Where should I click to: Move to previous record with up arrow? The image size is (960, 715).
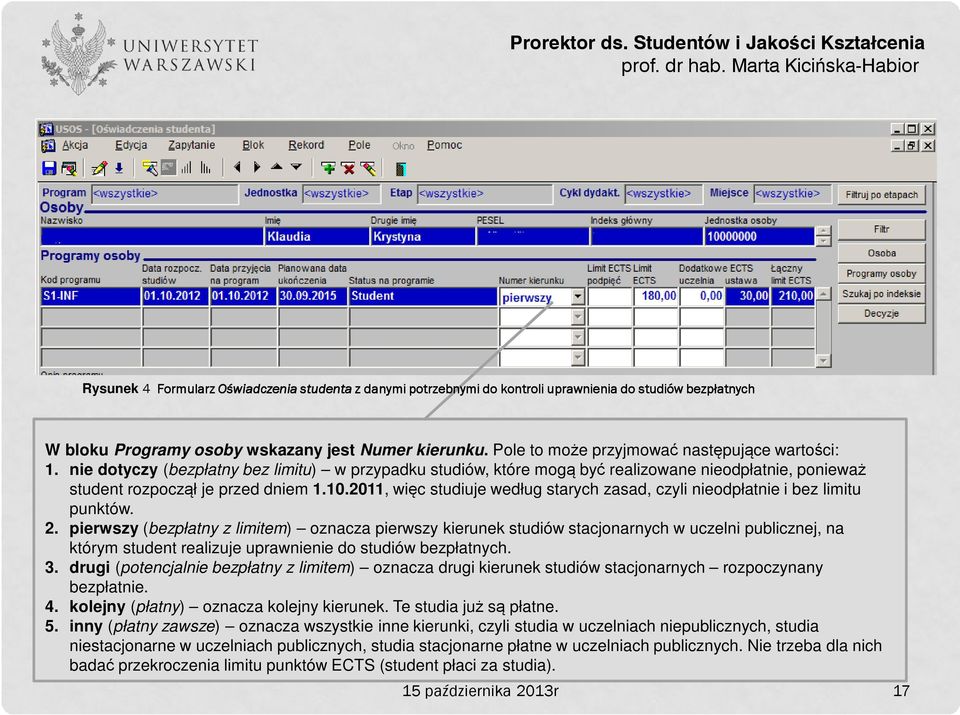pyautogui.click(x=277, y=167)
